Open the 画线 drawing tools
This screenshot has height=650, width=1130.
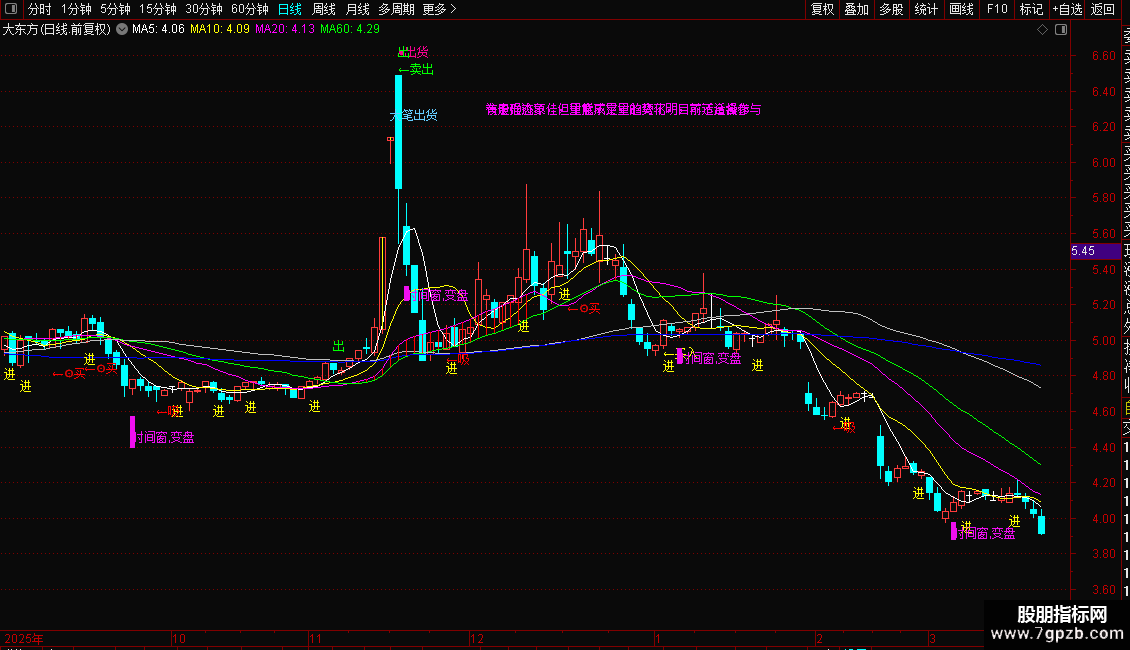(961, 9)
